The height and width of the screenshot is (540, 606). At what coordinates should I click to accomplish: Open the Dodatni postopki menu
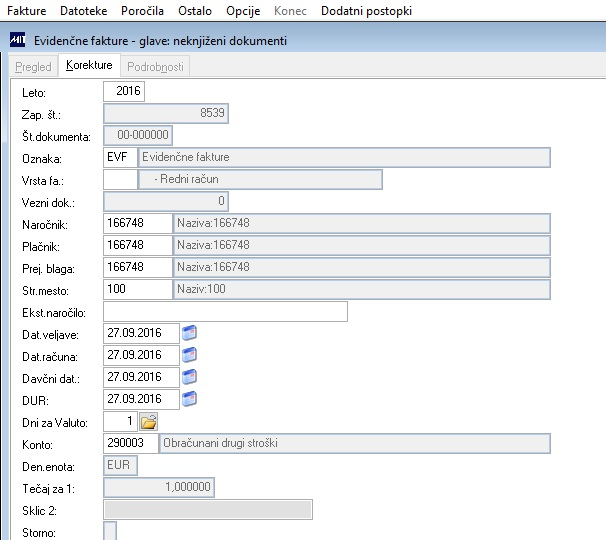coord(366,11)
